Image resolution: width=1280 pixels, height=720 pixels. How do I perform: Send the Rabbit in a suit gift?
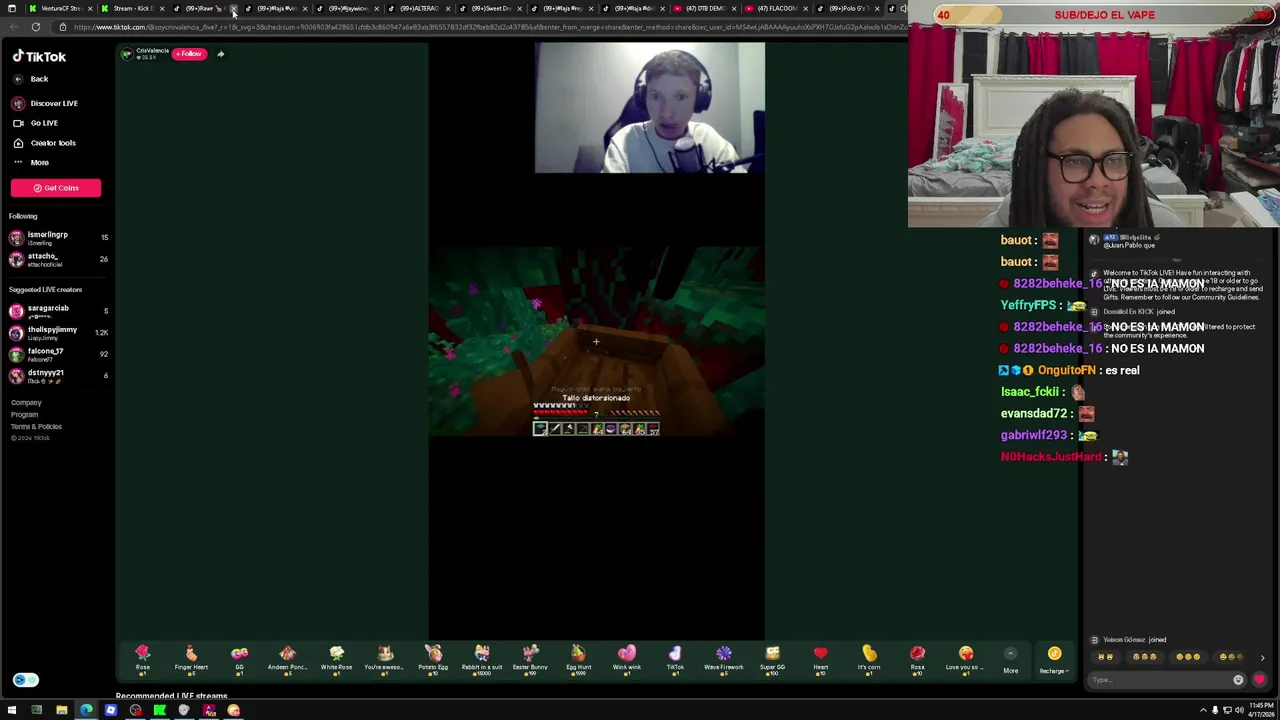pos(482,659)
